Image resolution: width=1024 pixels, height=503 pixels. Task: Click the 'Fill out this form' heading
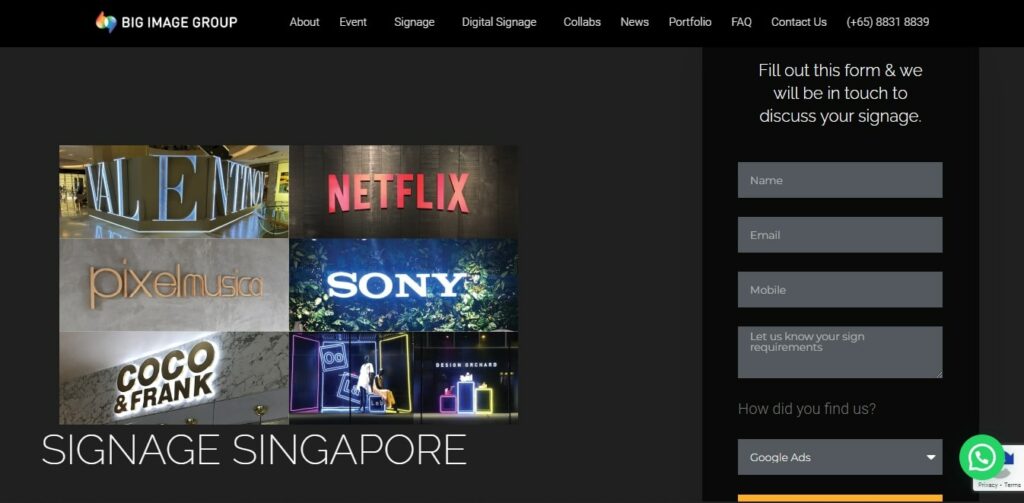click(x=840, y=93)
